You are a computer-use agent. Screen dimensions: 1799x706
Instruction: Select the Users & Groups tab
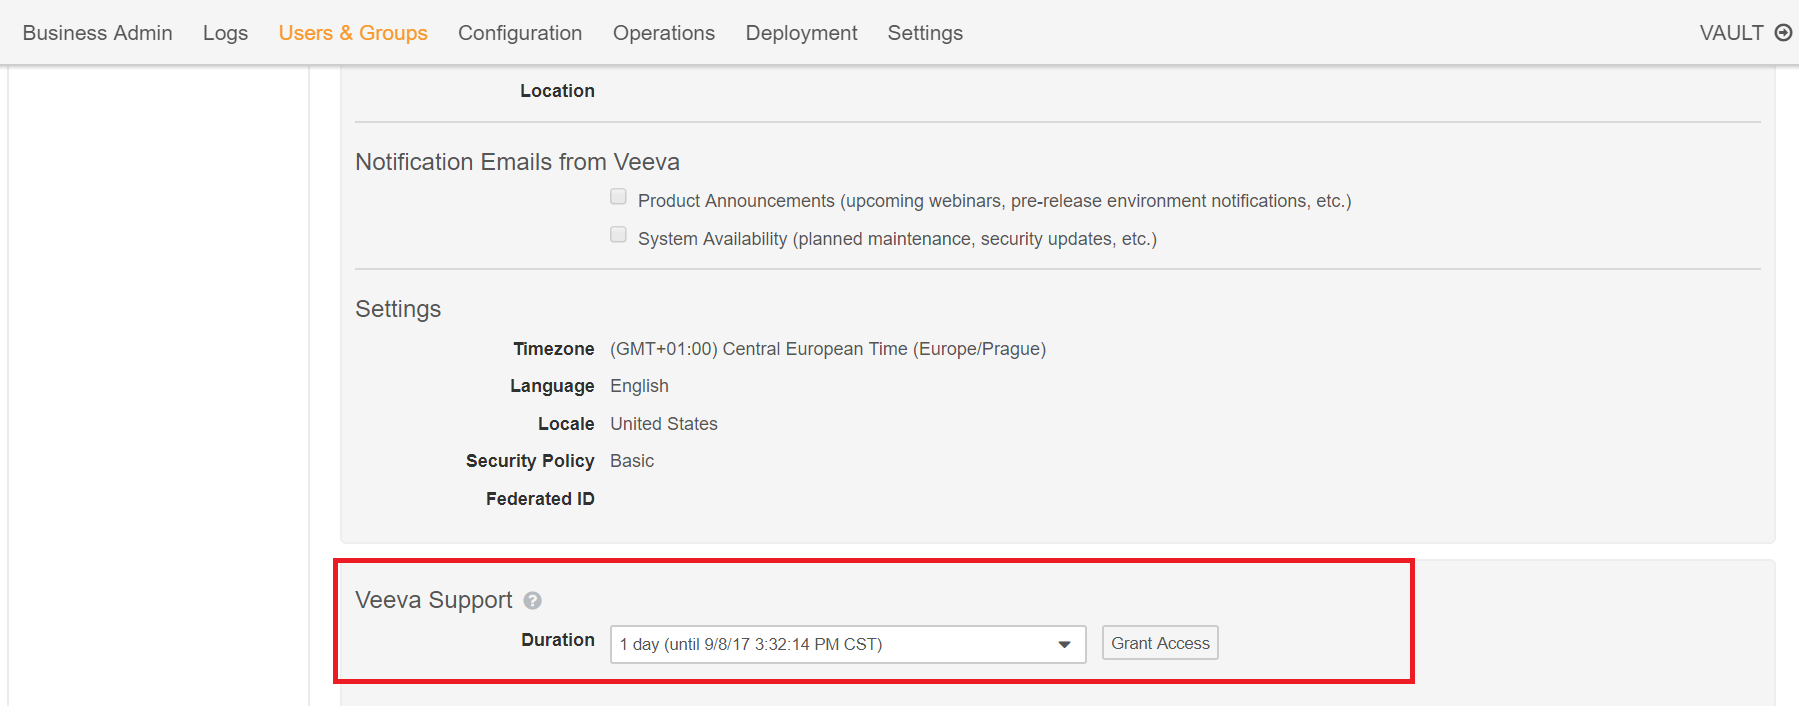coord(353,33)
